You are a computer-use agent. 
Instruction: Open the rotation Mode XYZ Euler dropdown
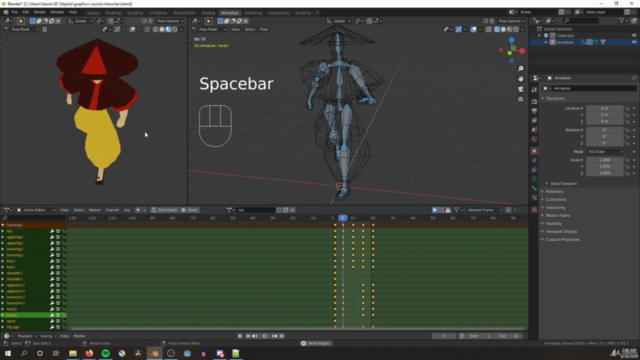(605, 152)
